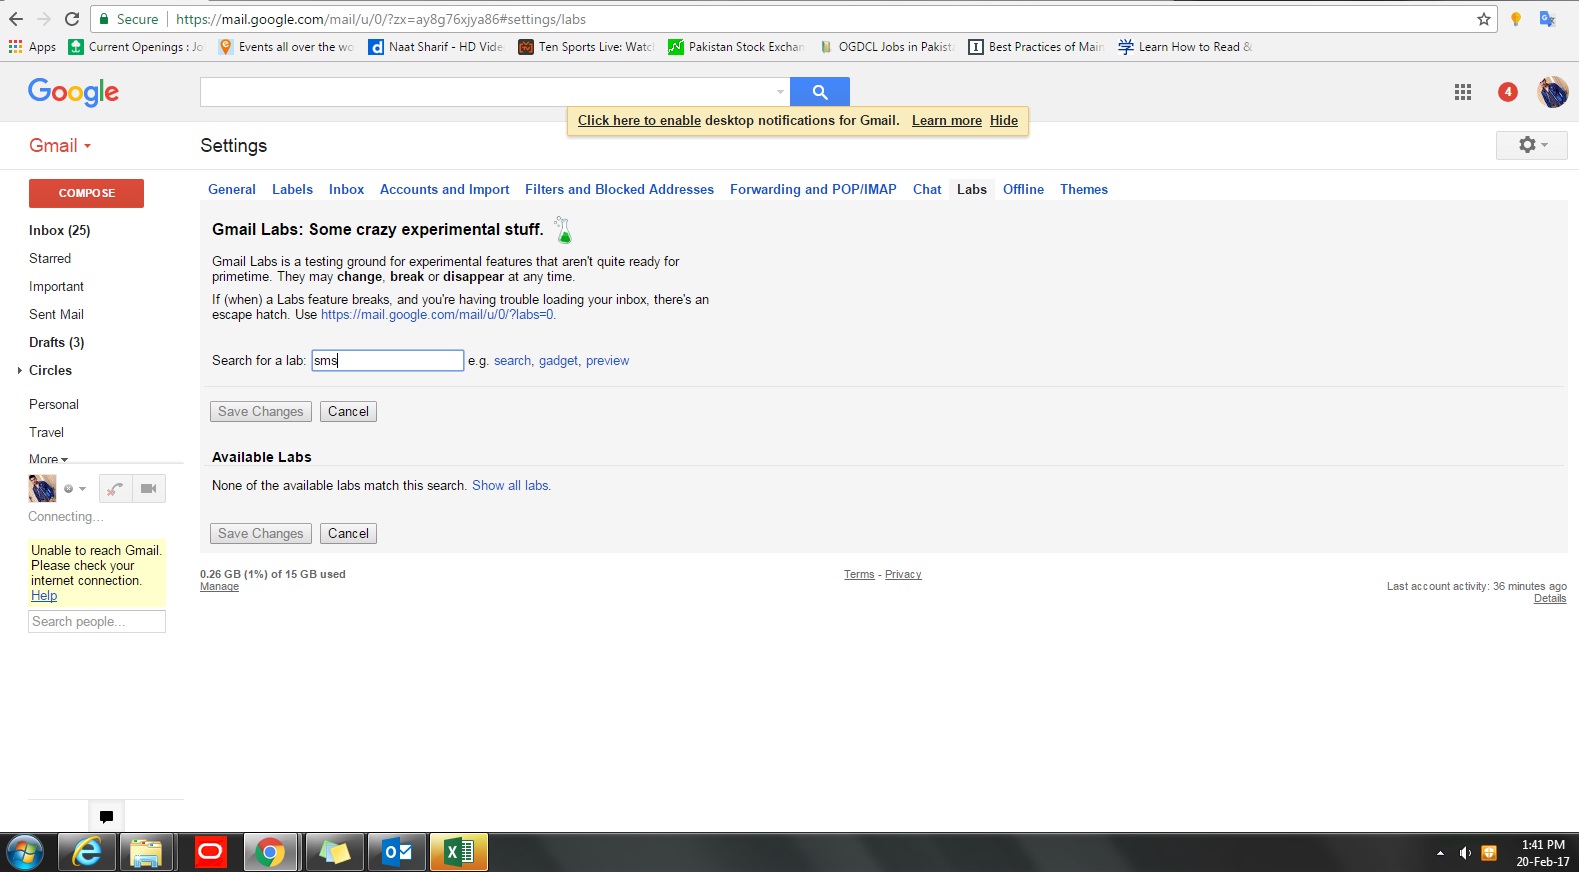Switch to the General settings tab
Image resolution: width=1579 pixels, height=872 pixels.
click(232, 189)
